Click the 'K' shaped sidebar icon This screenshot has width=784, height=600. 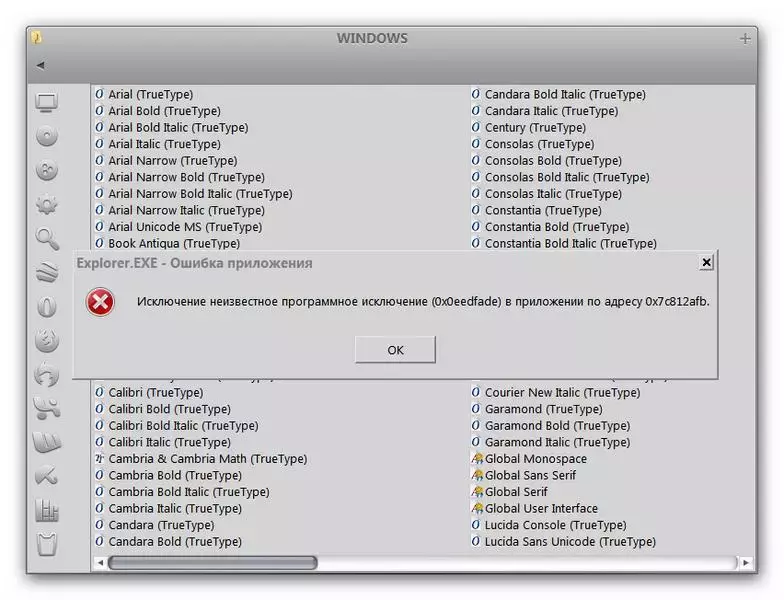pyautogui.click(x=46, y=476)
